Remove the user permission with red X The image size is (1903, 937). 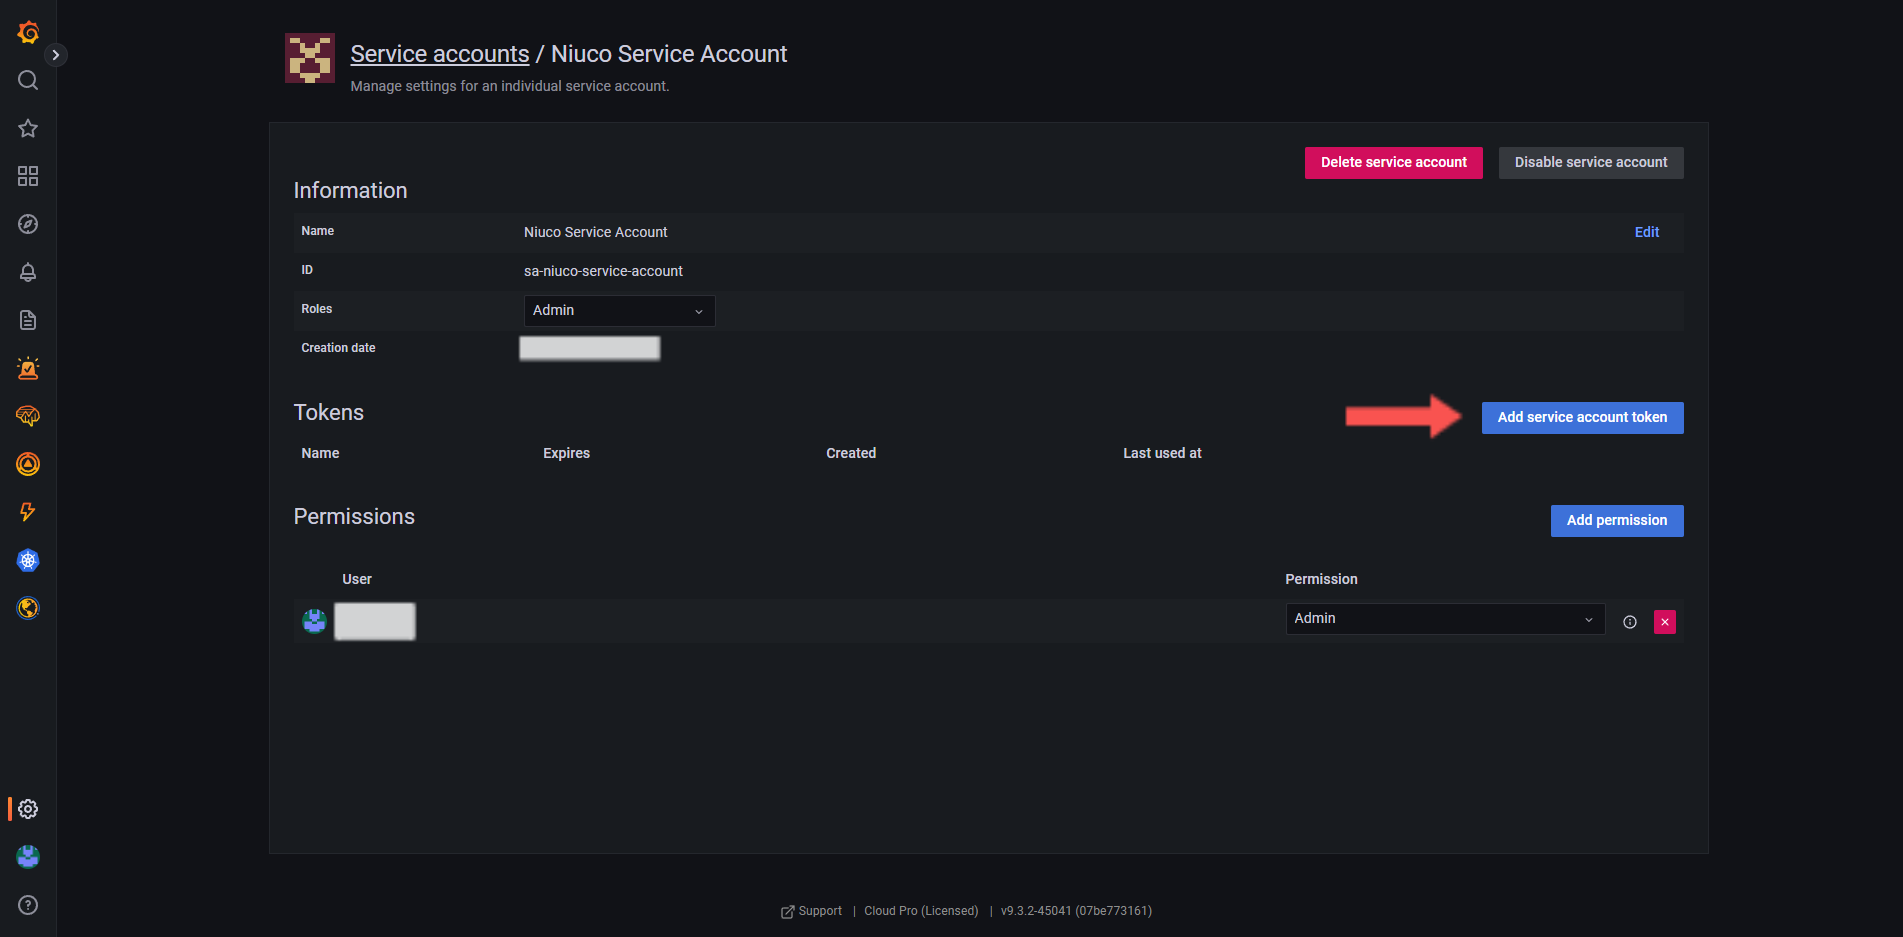1665,622
